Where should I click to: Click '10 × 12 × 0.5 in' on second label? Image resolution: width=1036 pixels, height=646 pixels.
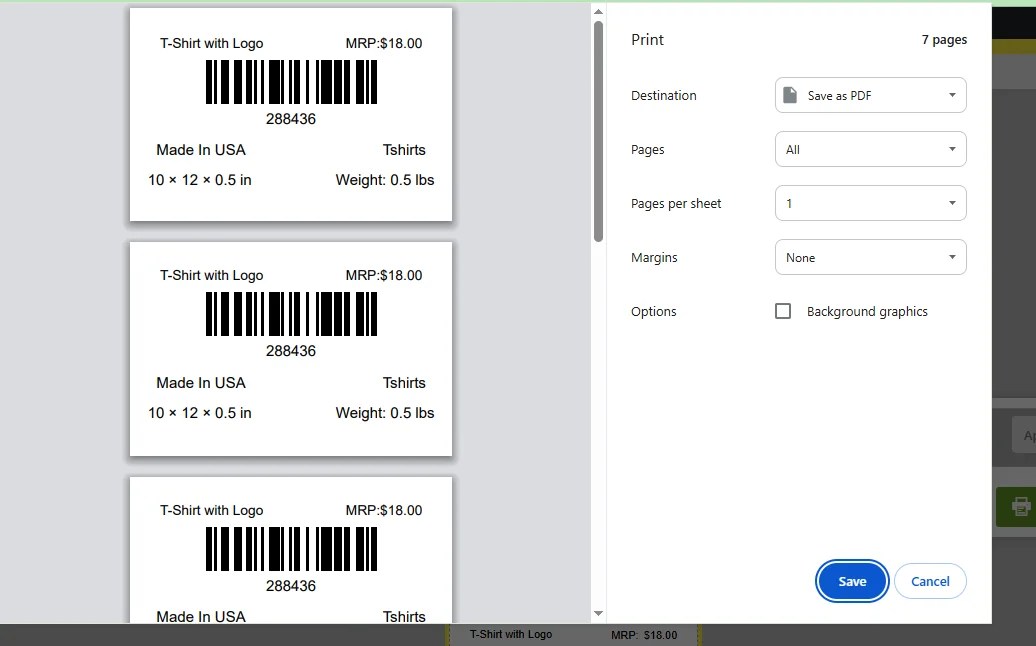click(x=200, y=413)
